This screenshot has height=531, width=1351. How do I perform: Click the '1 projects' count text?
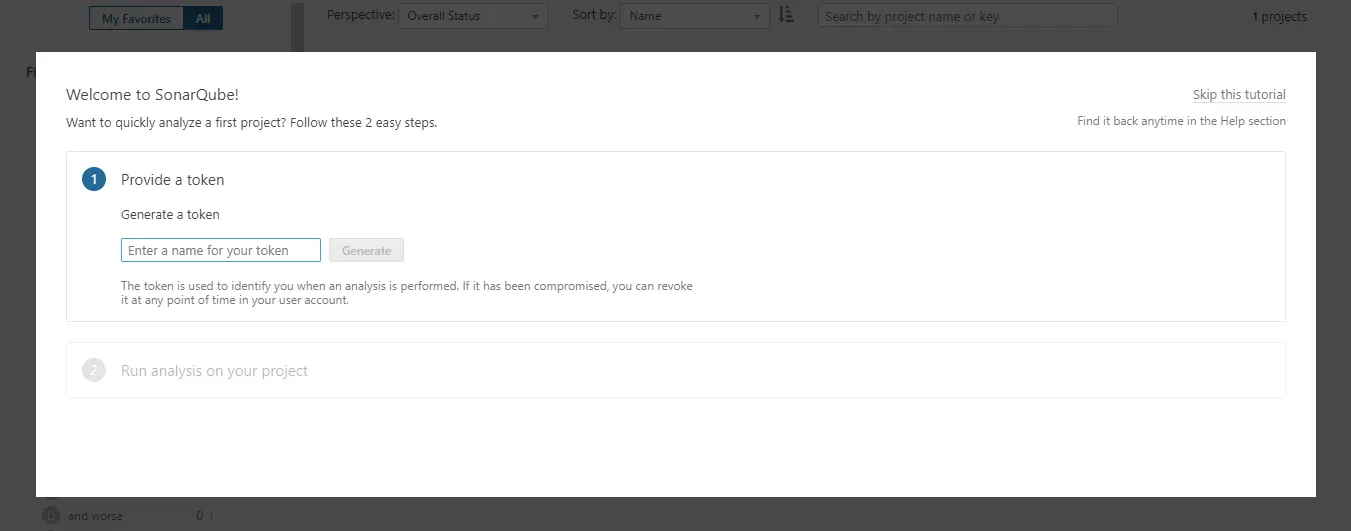pos(1279,17)
